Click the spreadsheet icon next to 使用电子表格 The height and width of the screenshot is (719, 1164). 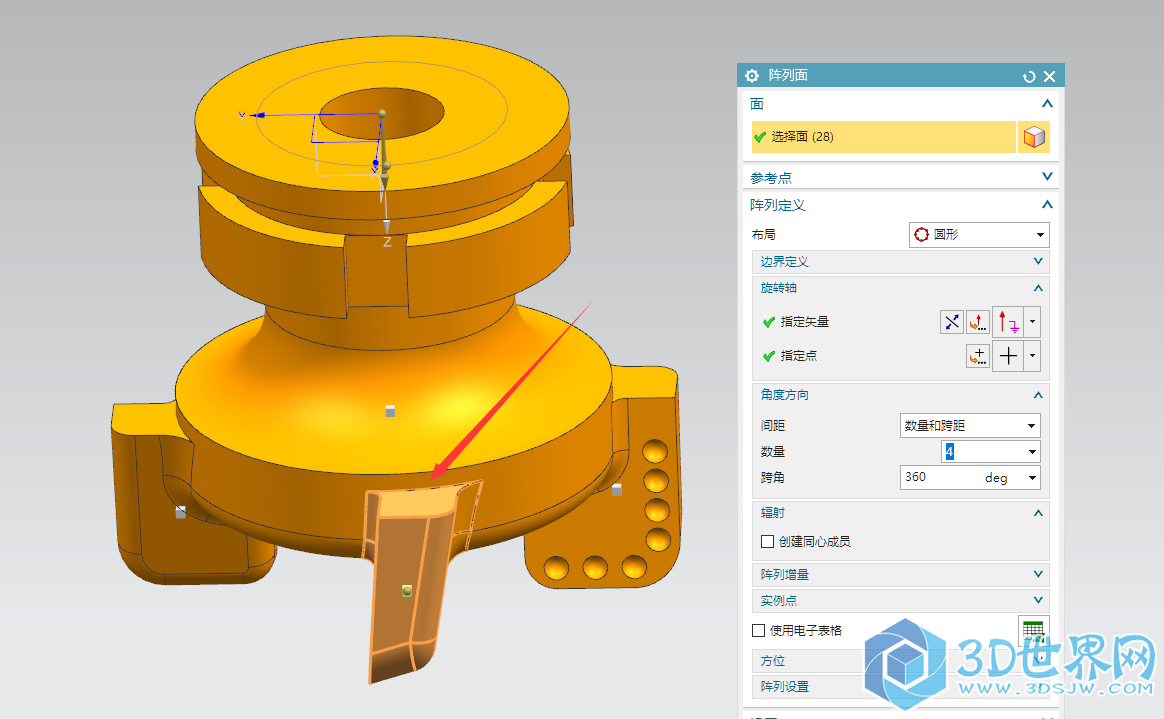(1033, 631)
